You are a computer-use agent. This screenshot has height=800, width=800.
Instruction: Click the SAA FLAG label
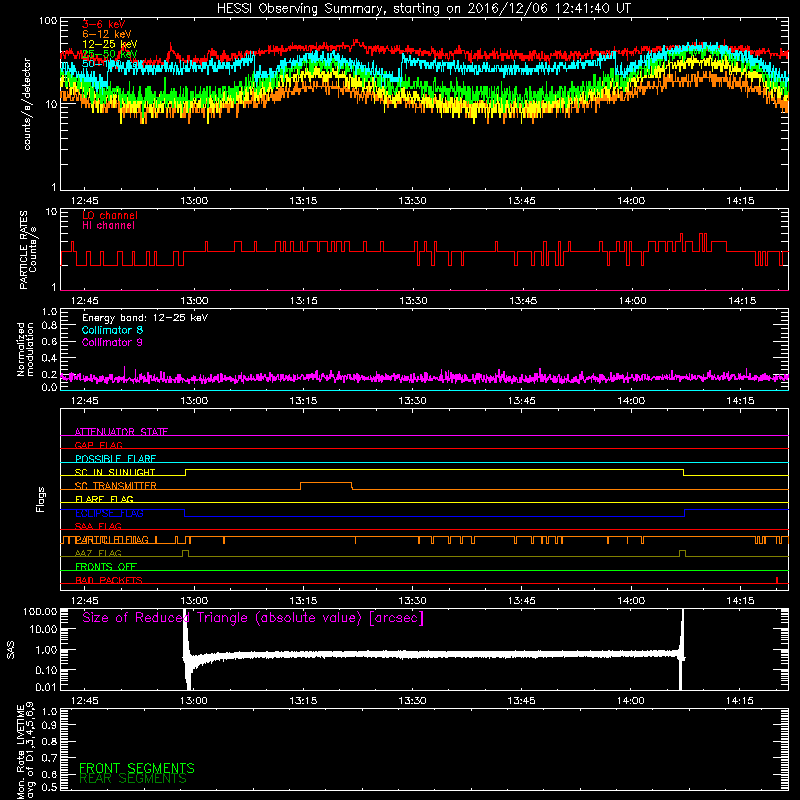[98, 526]
